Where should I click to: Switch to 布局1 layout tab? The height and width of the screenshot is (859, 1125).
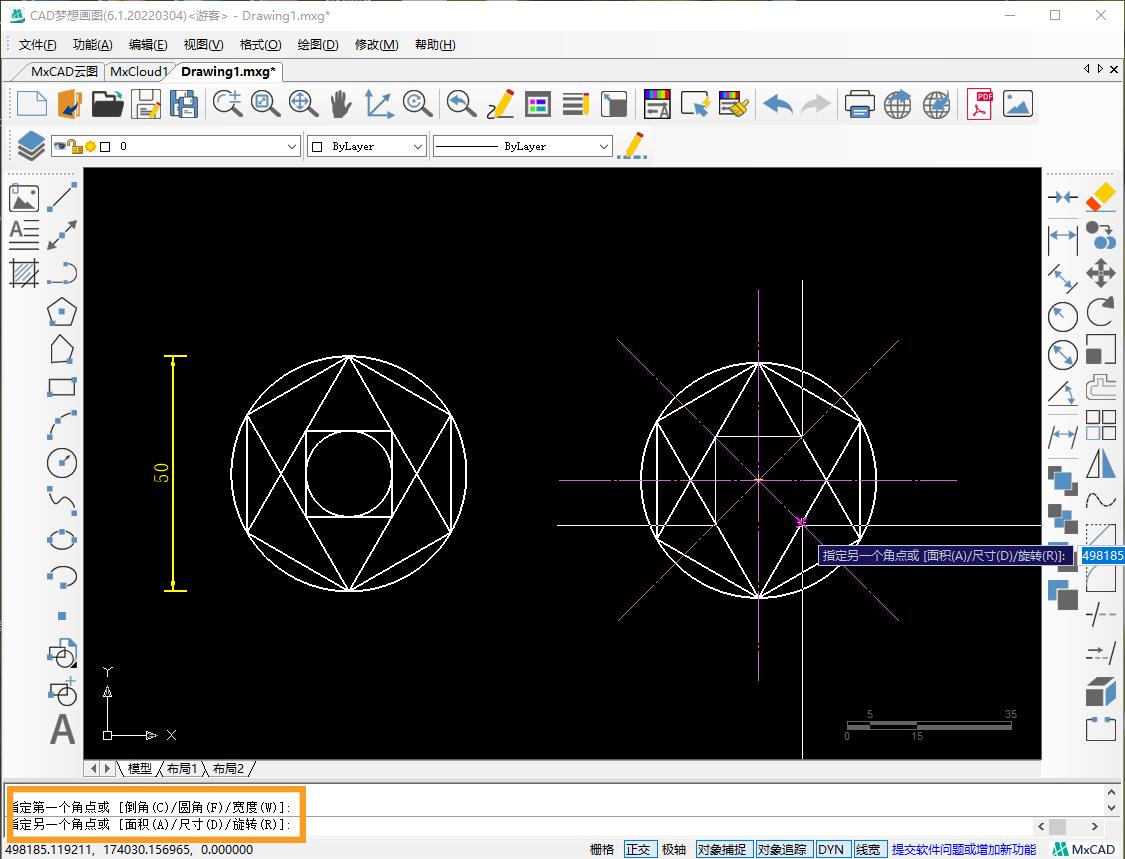pyautogui.click(x=182, y=768)
